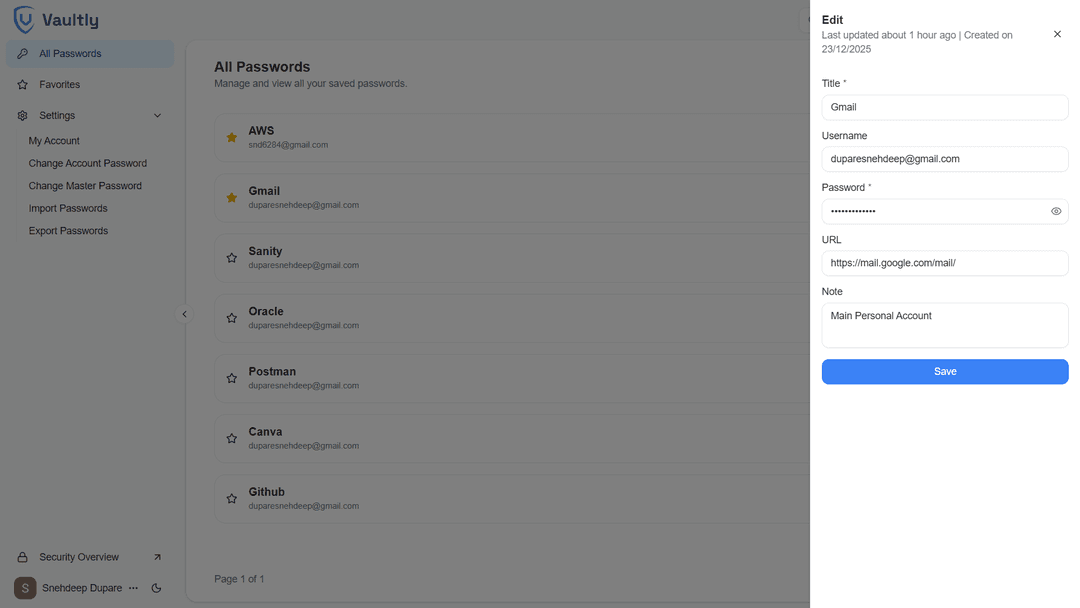Show password with the eye icon
The image size is (1080, 608).
point(1056,211)
